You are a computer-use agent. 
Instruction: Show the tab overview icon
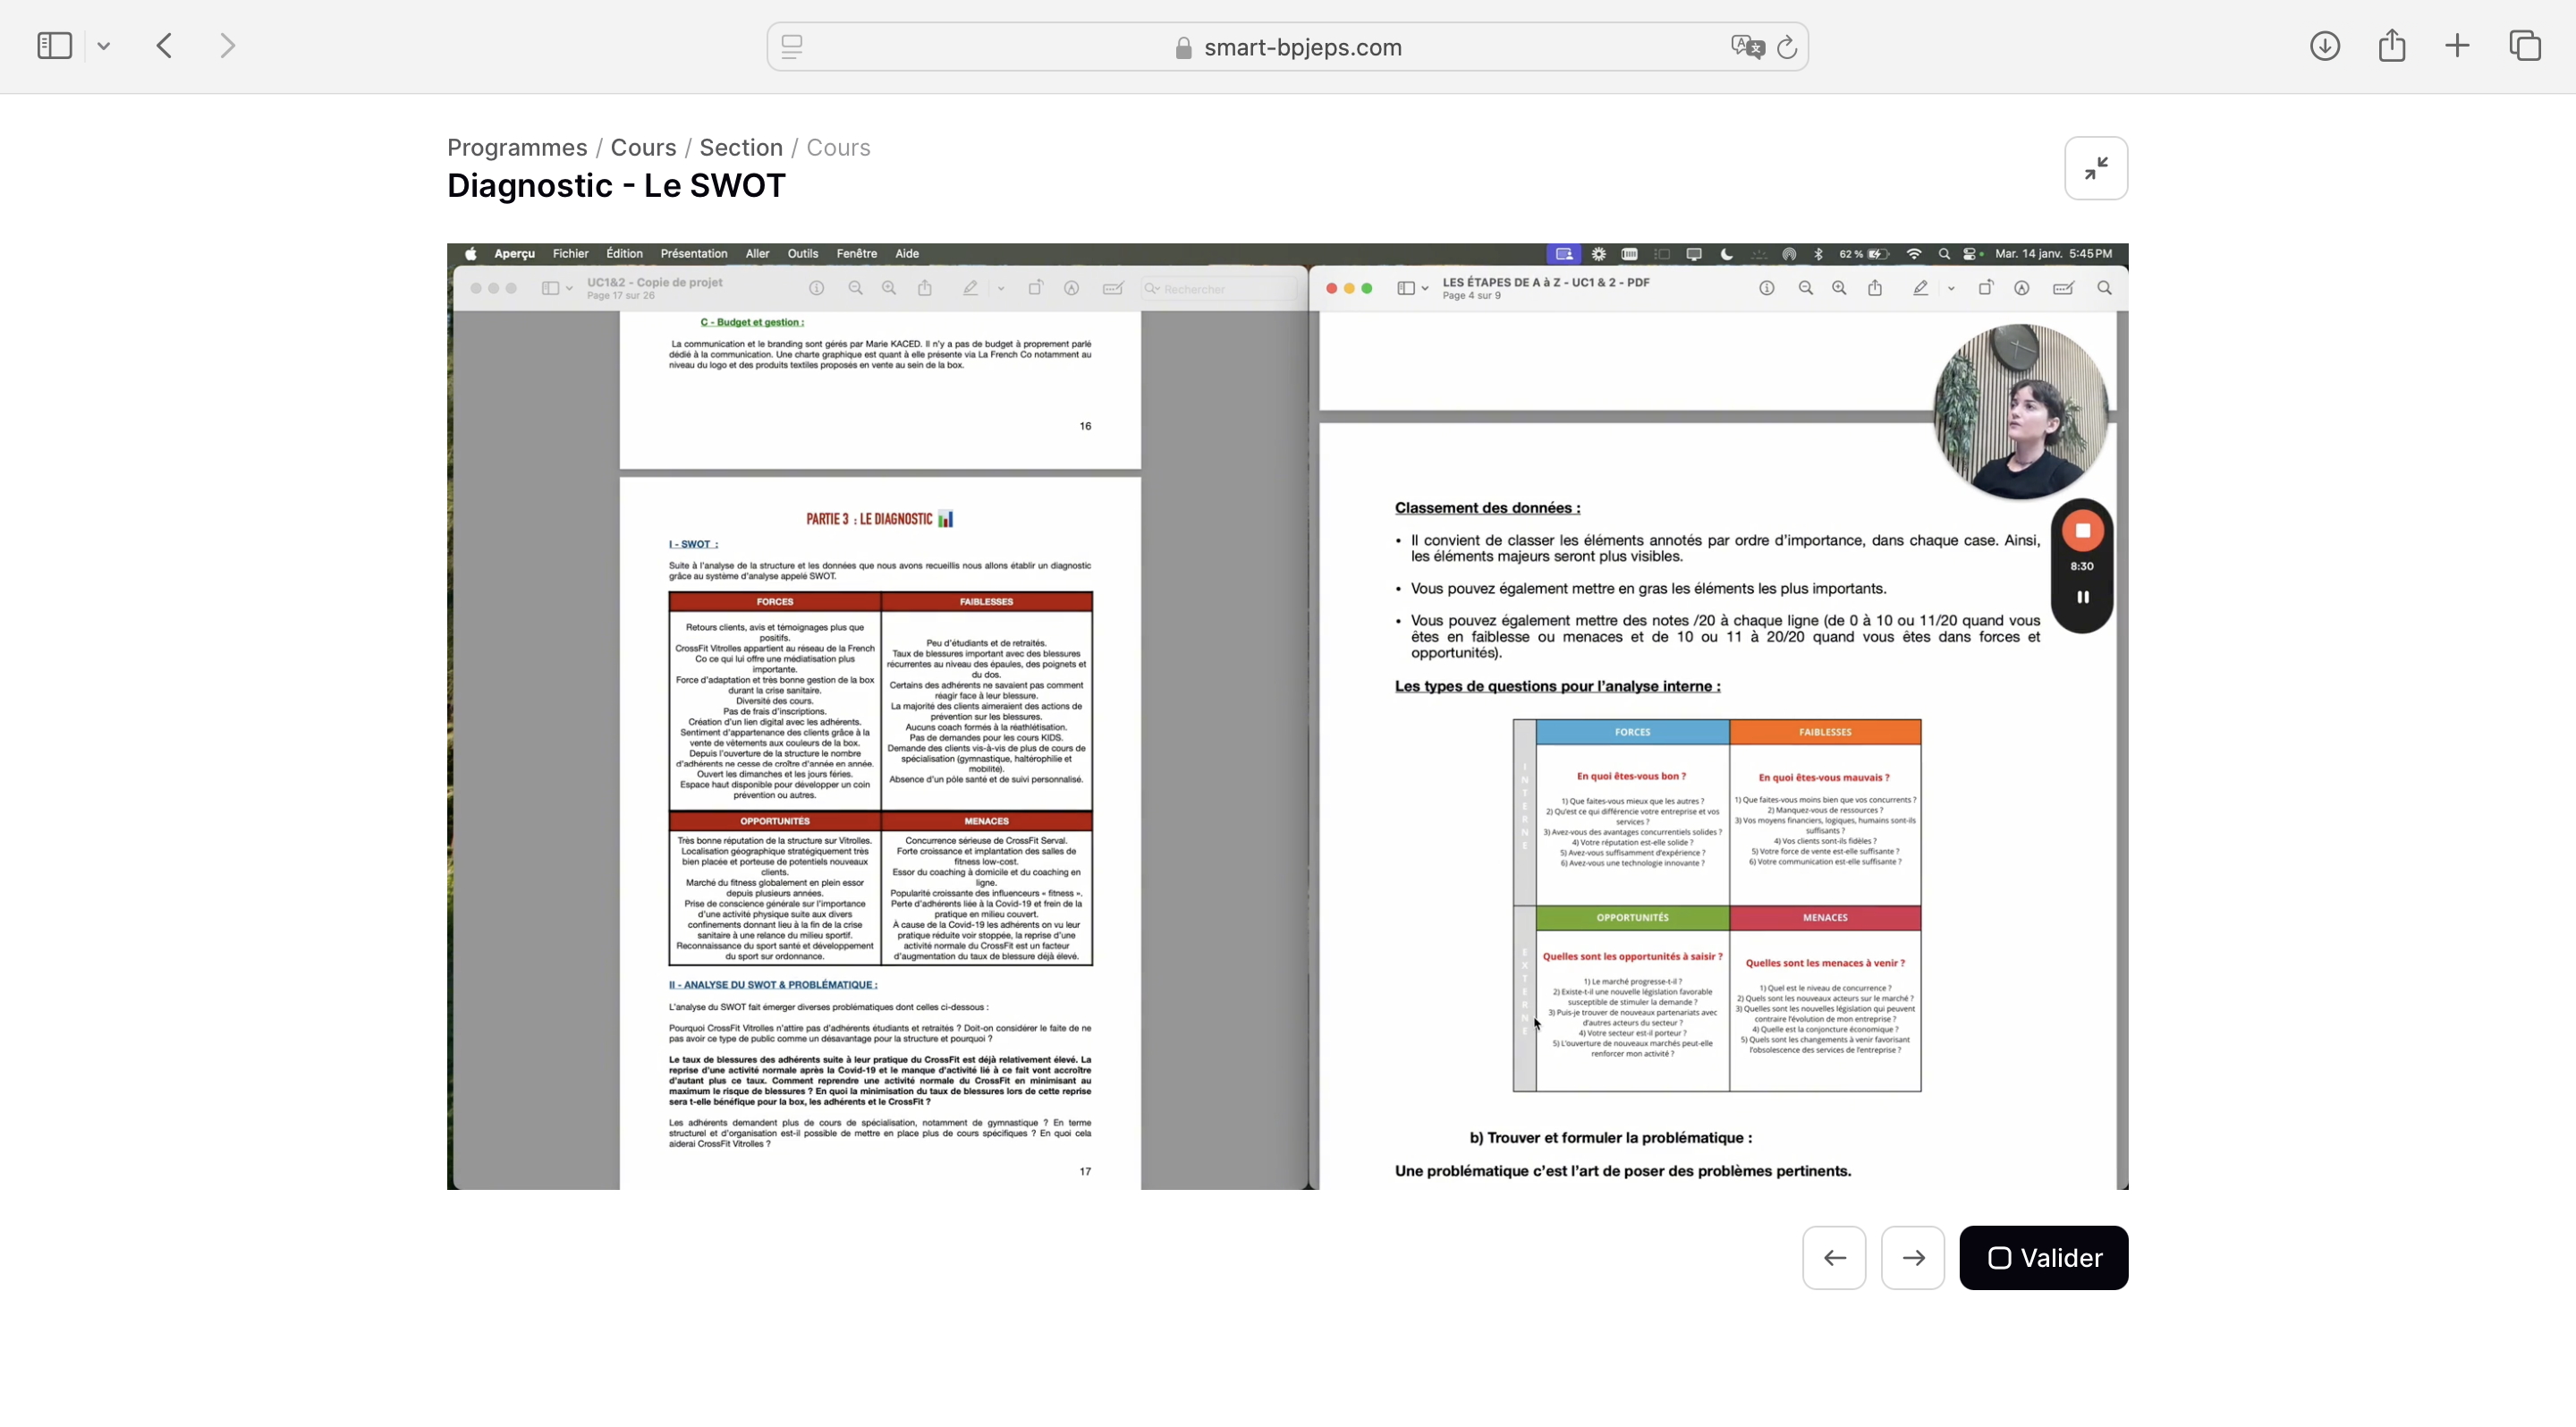(x=2525, y=46)
